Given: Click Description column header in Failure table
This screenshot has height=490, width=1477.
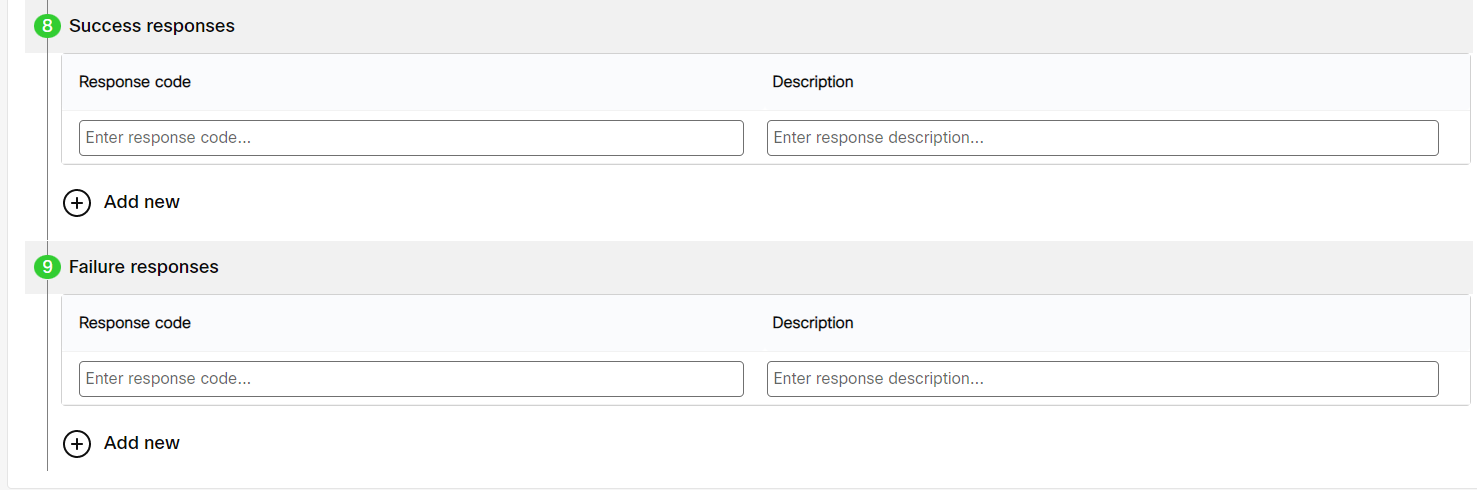Looking at the screenshot, I should point(813,323).
